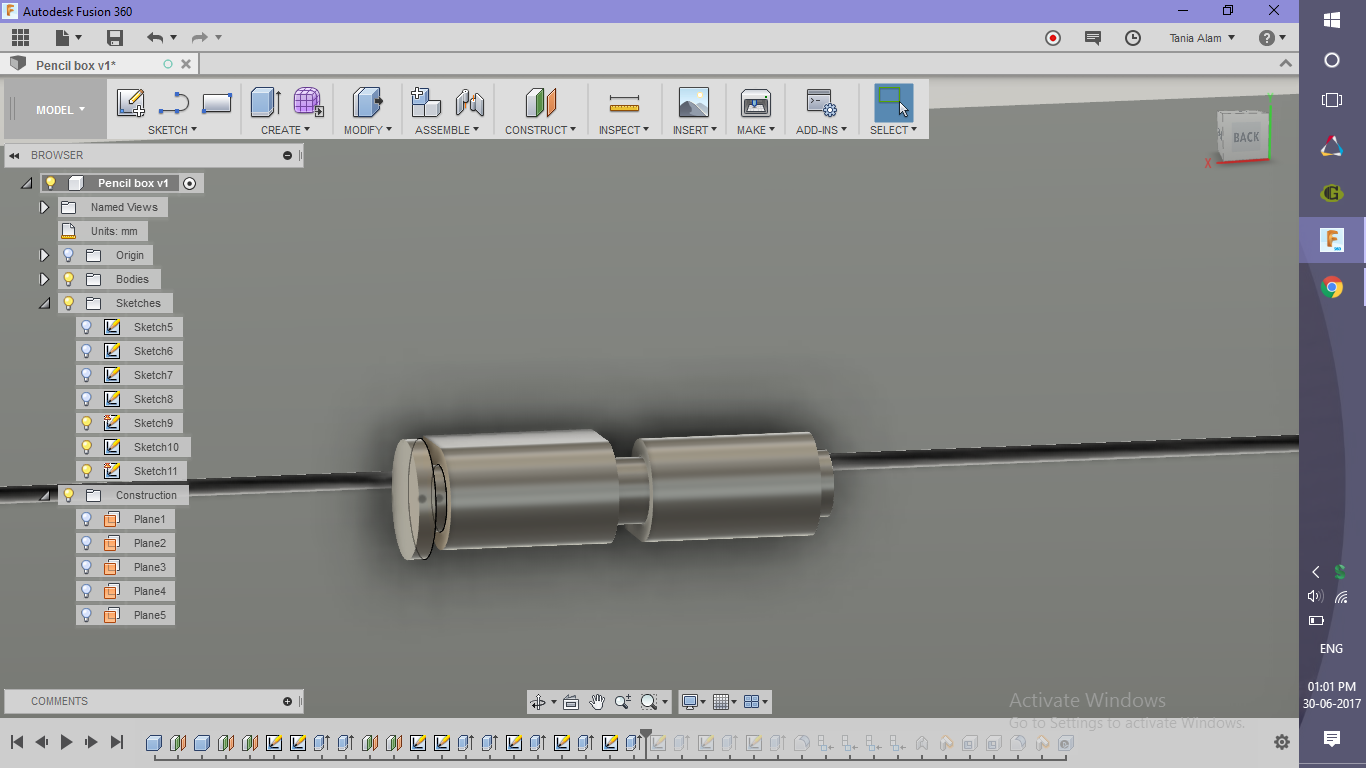Open the MODIFY menu
1366x768 pixels.
point(367,130)
